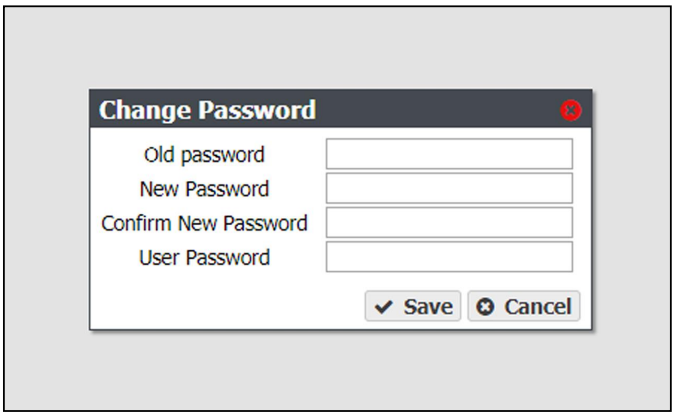Screen dimensions: 676x419
Task: Activate the User Password input field
Action: tap(449, 257)
